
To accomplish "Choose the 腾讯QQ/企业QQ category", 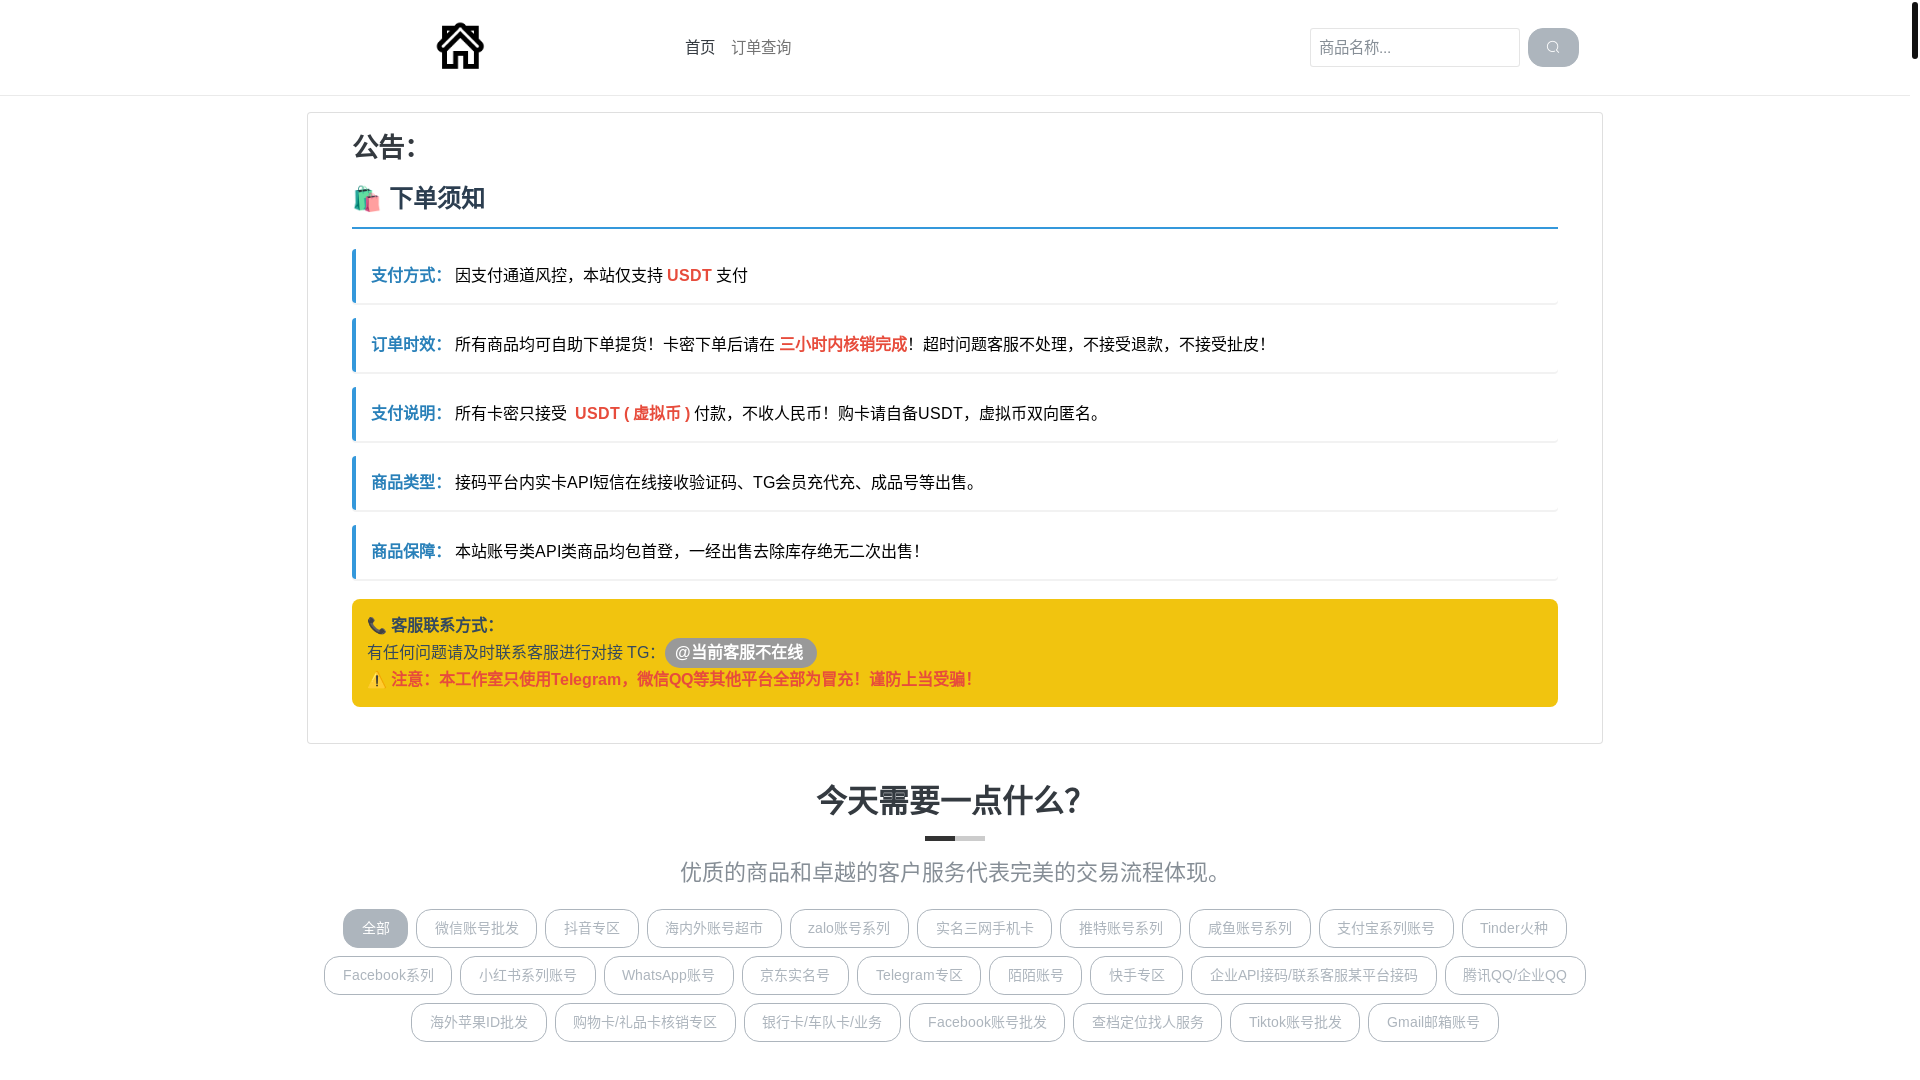I will tap(1515, 975).
